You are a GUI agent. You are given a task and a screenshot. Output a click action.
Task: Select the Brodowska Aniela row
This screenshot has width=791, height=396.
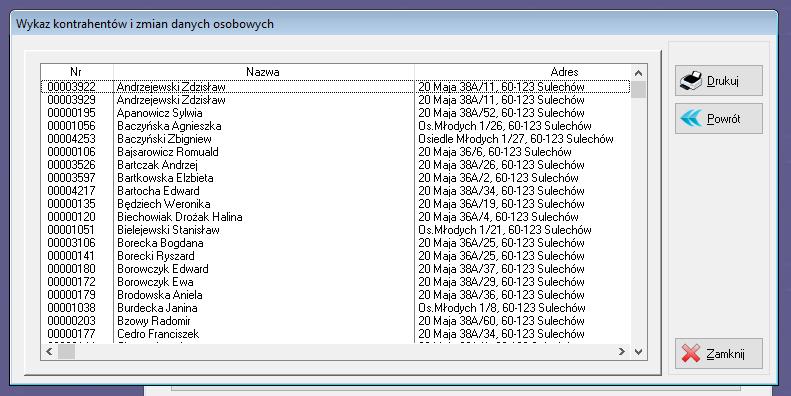[x=336, y=295]
